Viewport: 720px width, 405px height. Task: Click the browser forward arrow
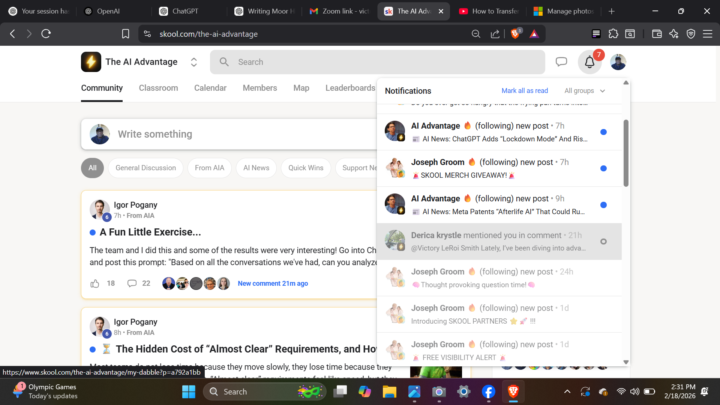pyautogui.click(x=29, y=34)
